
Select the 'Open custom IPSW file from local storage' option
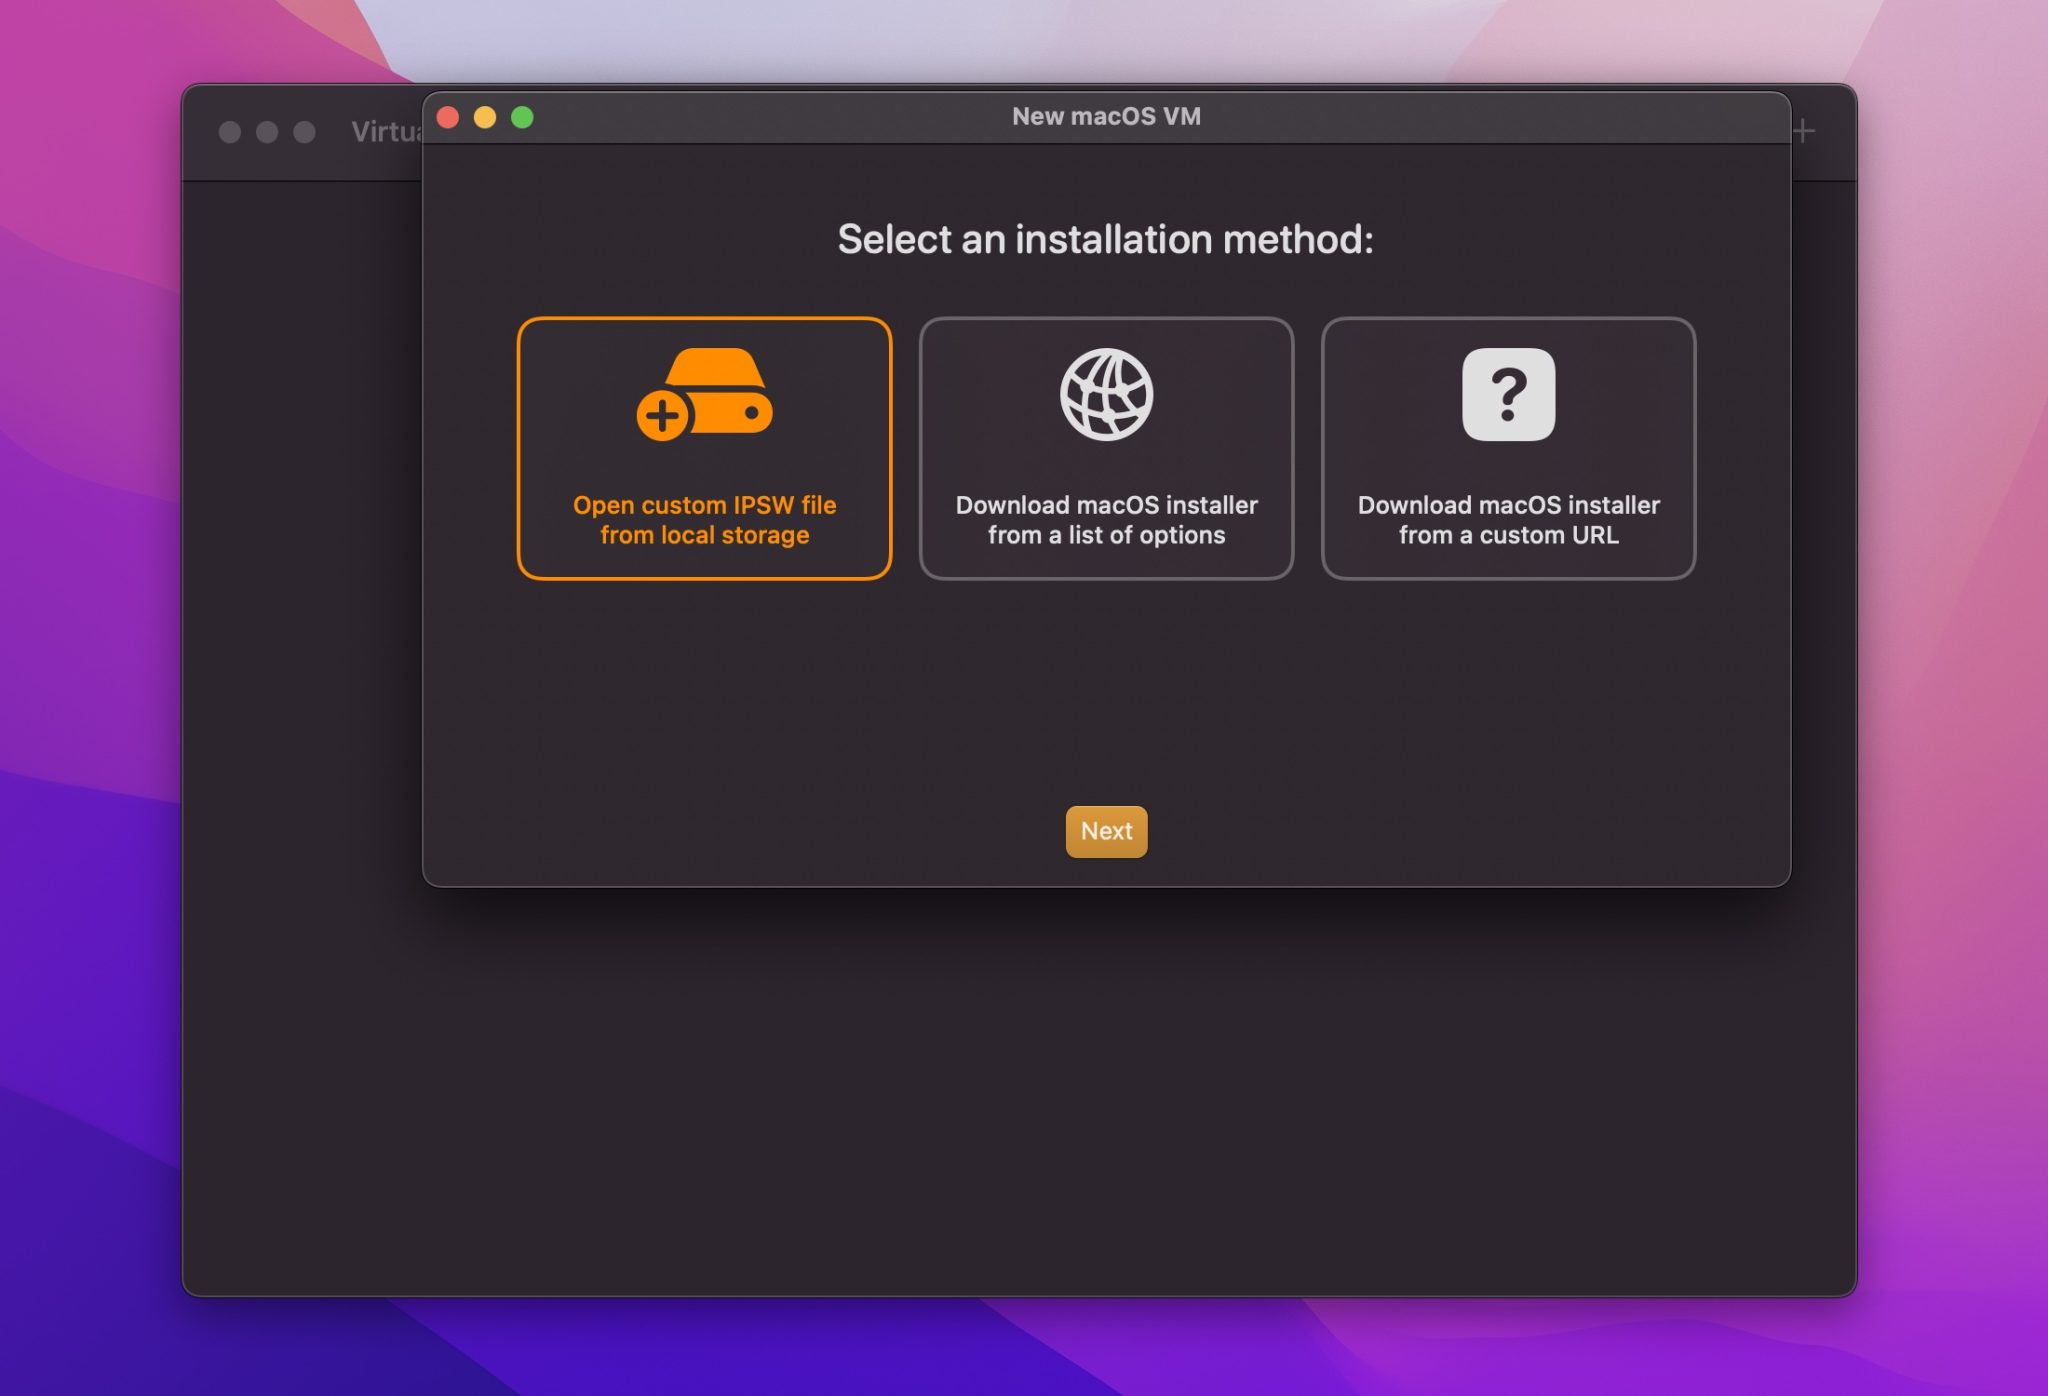point(705,447)
